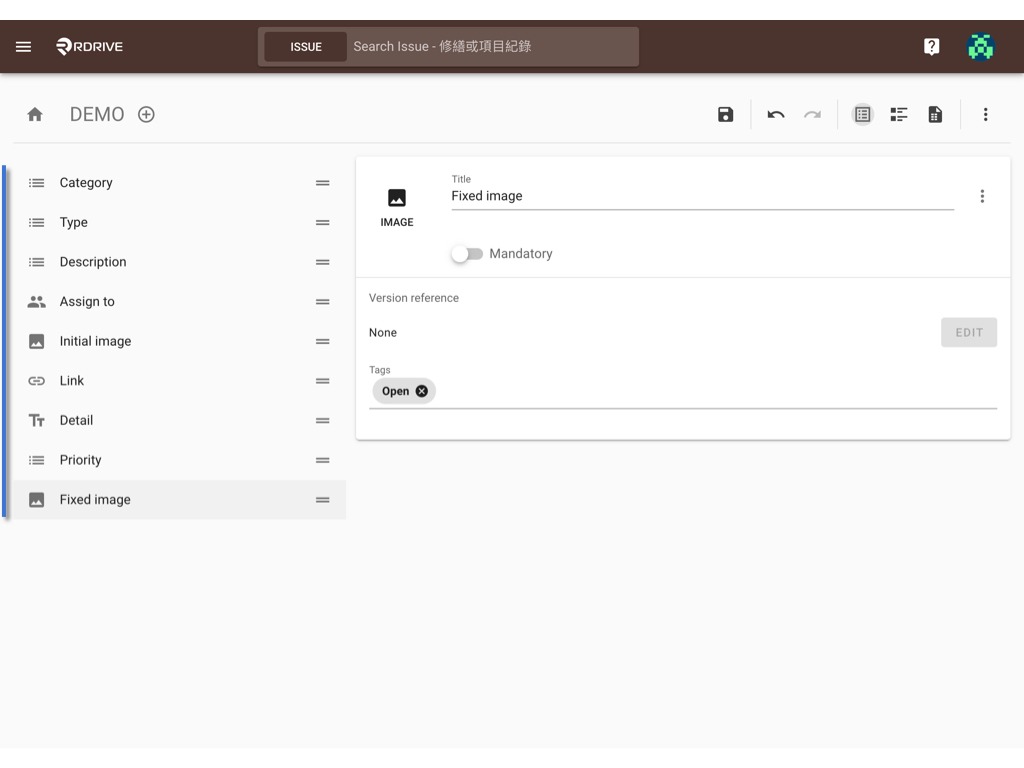Select the Initial image field
The image size is (1024, 768).
coord(179,342)
